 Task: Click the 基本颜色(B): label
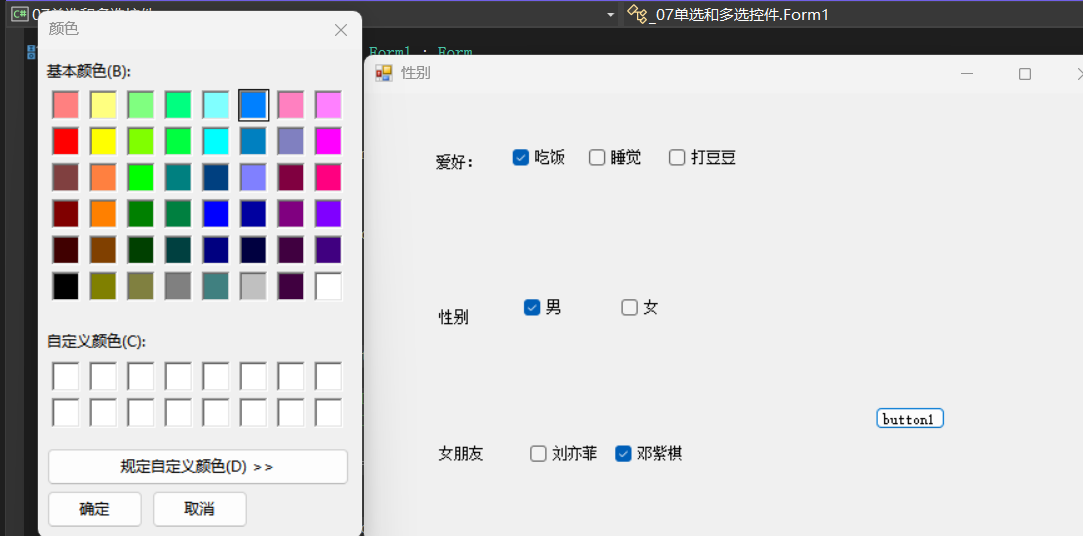point(89,71)
